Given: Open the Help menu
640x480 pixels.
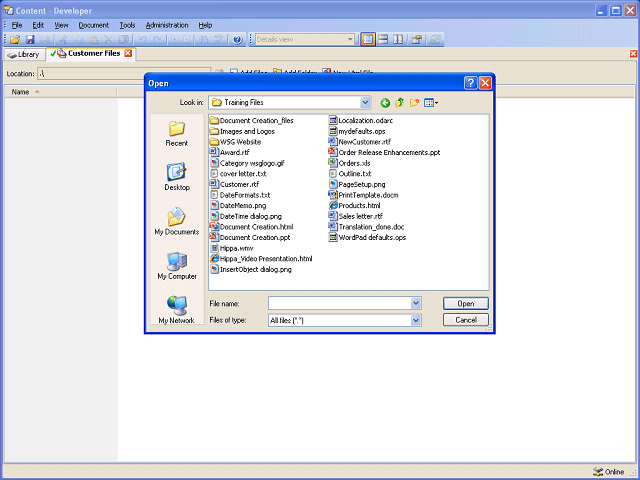Looking at the screenshot, I should pos(205,25).
